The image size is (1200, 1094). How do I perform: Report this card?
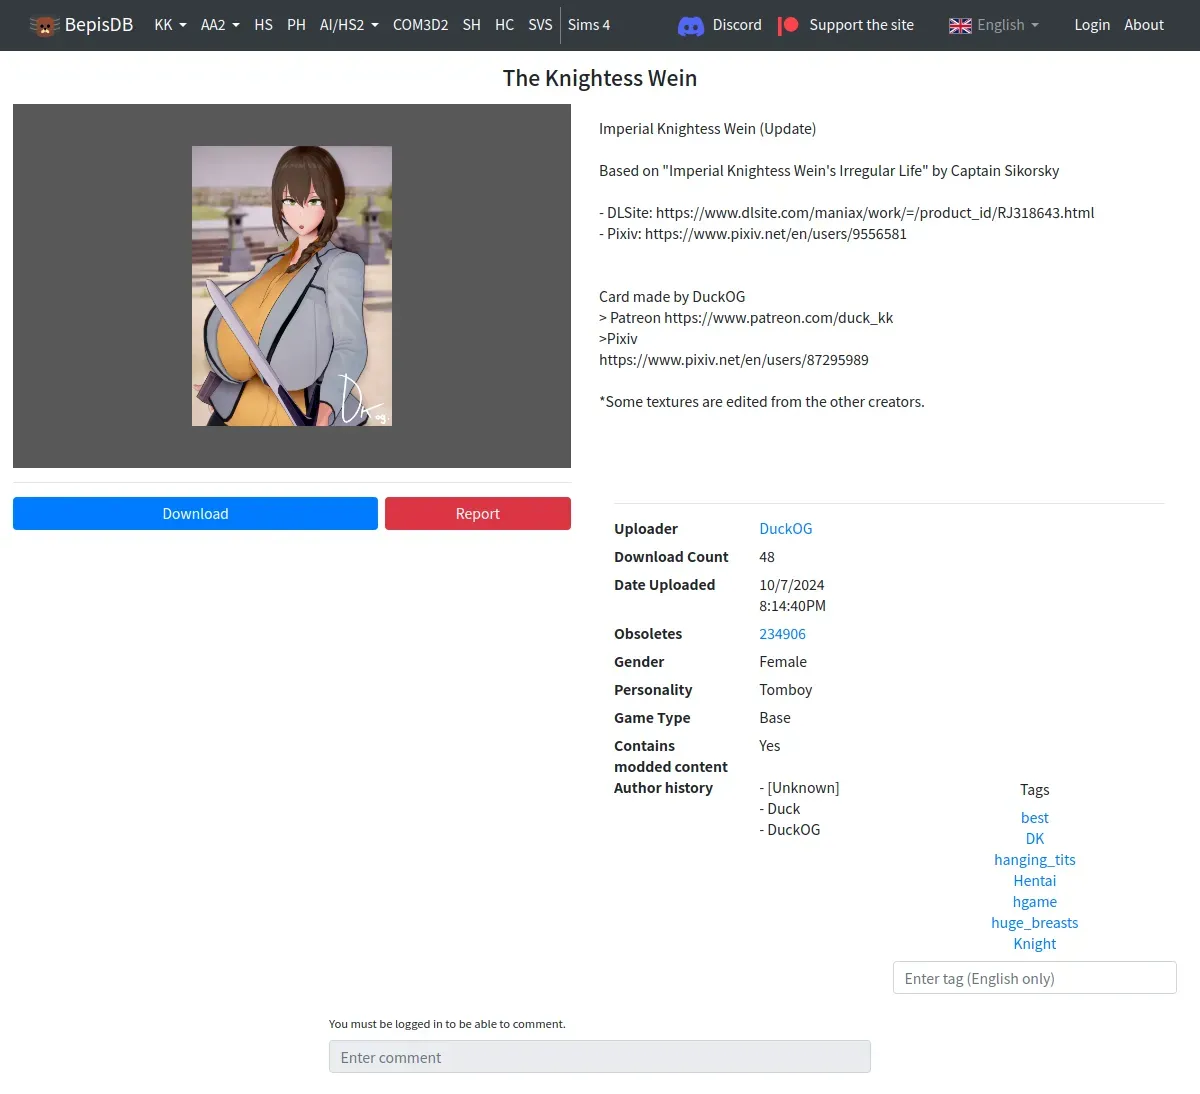click(478, 514)
